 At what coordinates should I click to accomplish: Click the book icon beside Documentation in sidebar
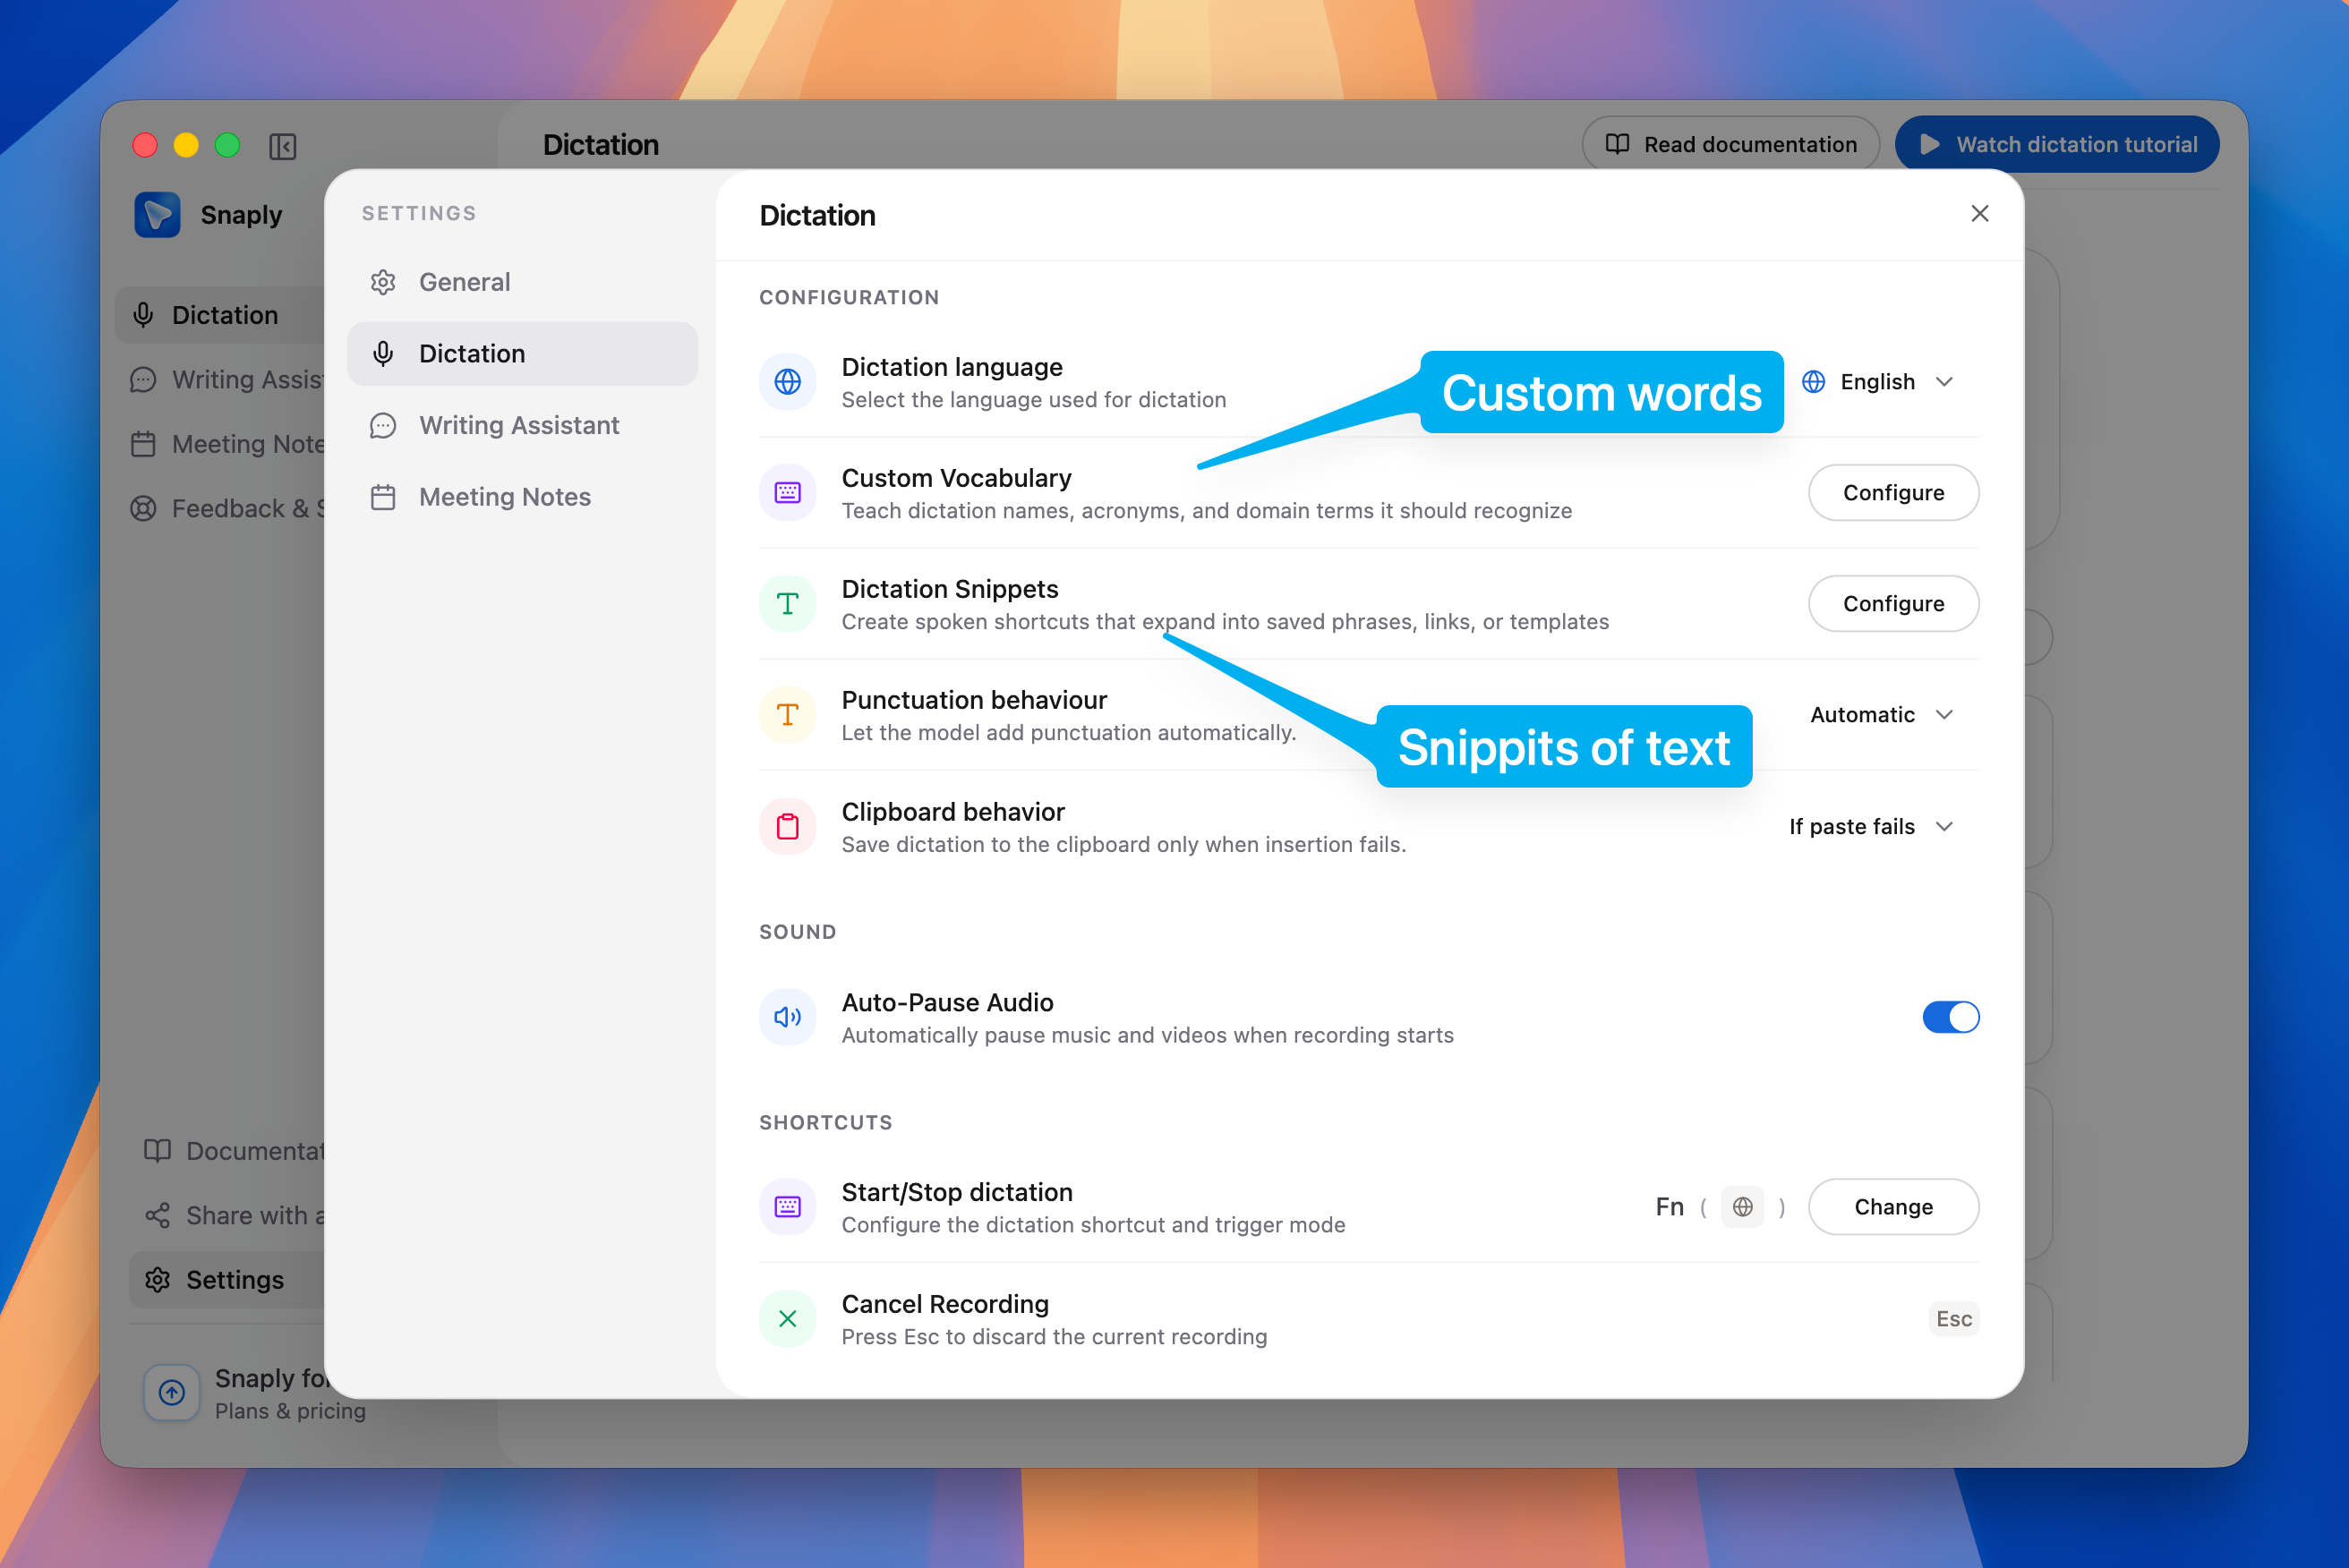pos(158,1151)
